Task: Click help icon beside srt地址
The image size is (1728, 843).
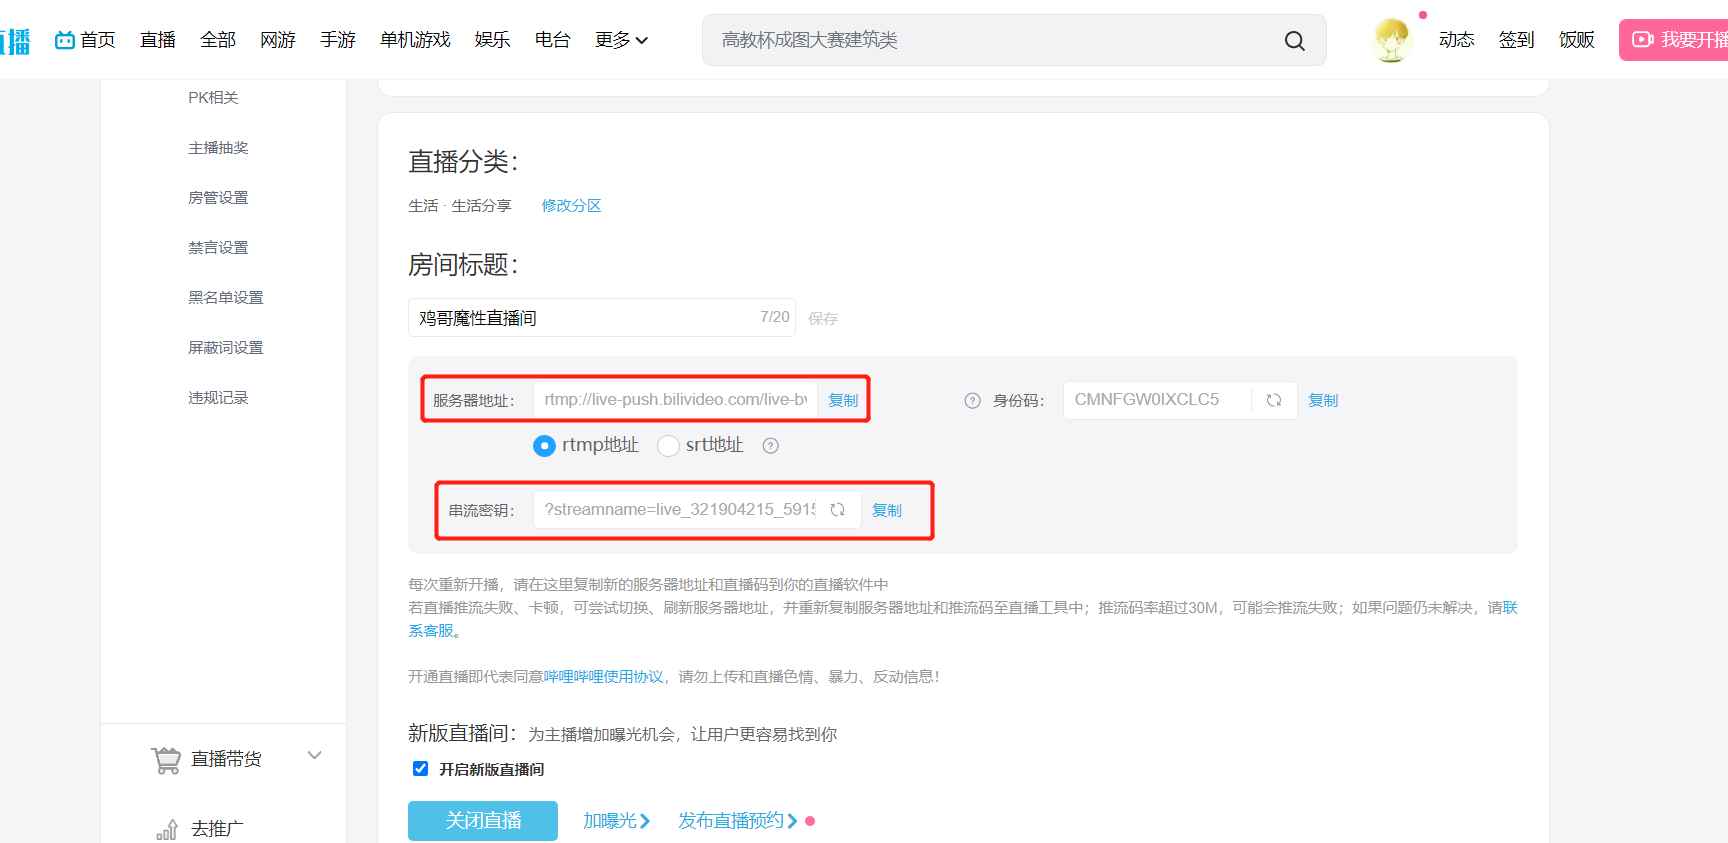Action: point(770,446)
